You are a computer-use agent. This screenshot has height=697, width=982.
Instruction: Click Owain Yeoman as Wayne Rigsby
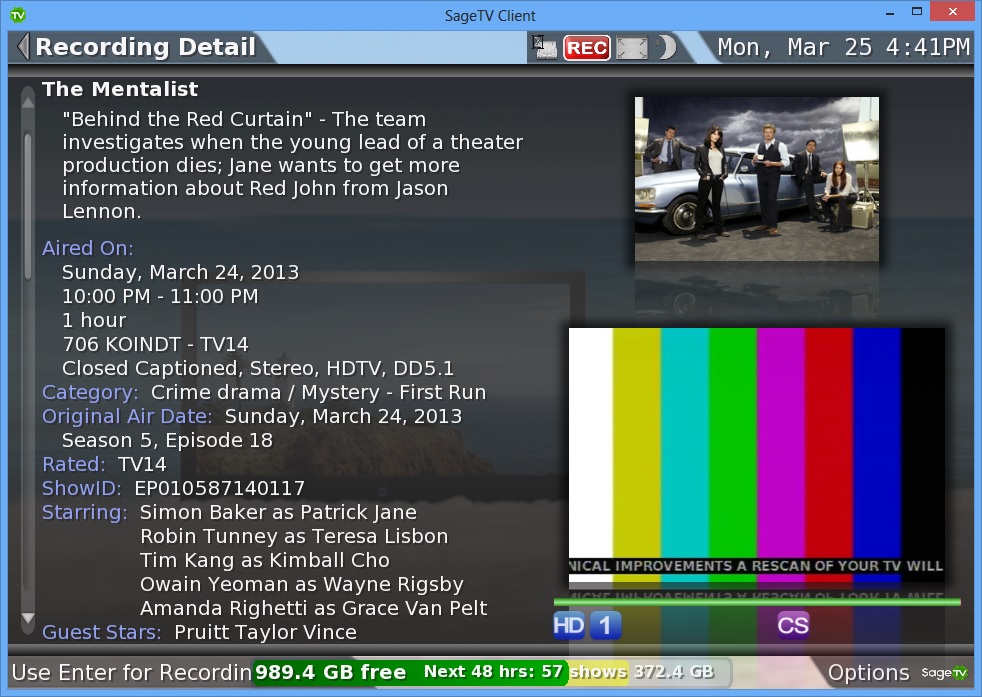pyautogui.click(x=301, y=584)
